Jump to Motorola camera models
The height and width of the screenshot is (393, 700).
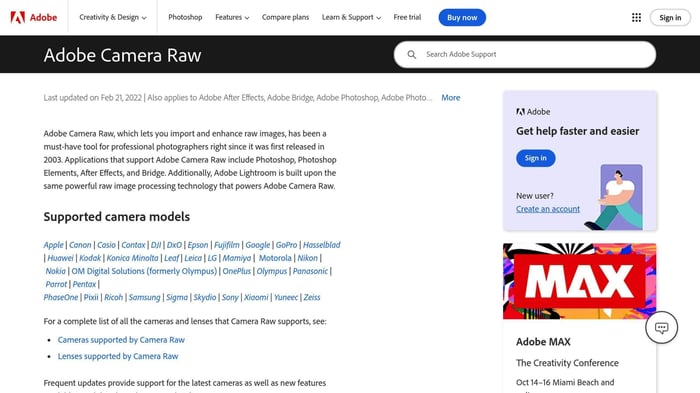275,258
